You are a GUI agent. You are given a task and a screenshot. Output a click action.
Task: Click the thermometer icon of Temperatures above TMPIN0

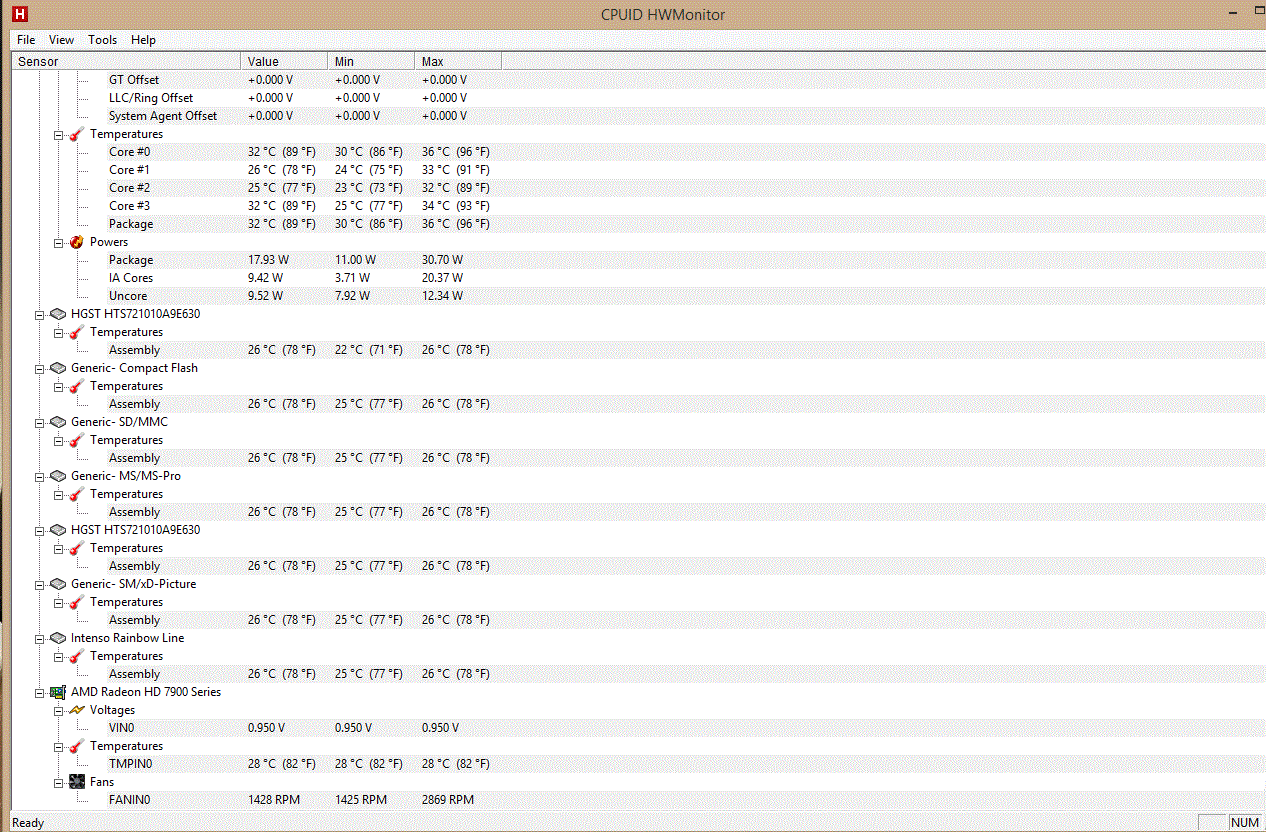click(x=77, y=746)
